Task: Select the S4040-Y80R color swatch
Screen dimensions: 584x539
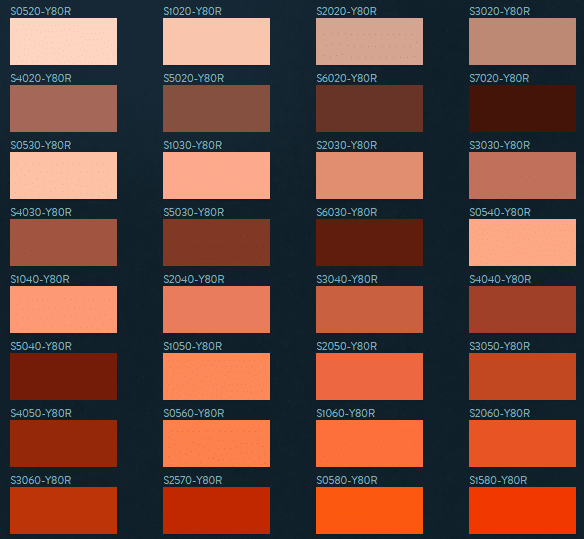Action: (x=523, y=310)
